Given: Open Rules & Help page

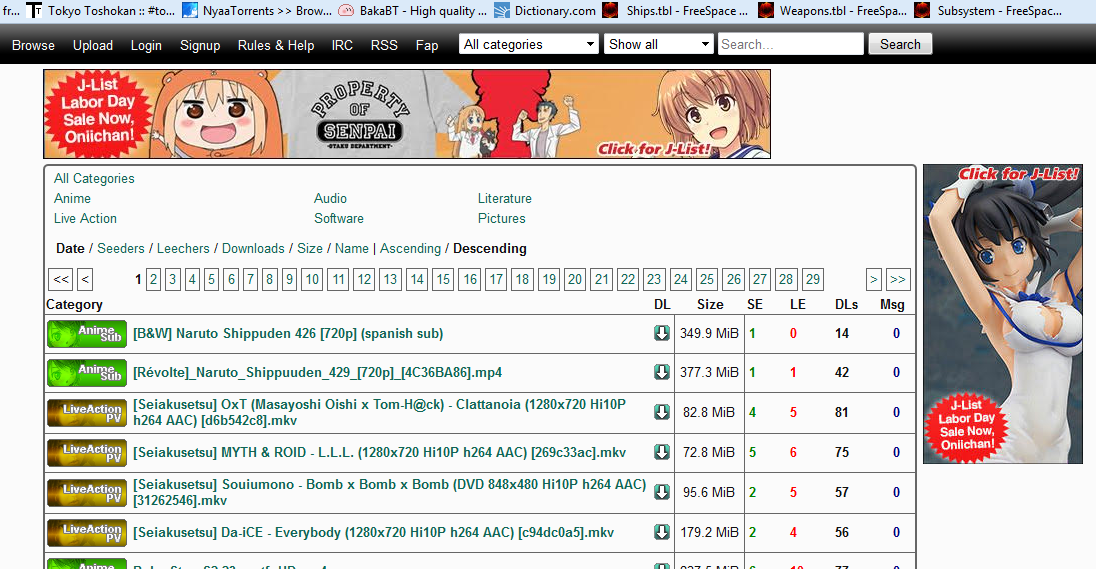Looking at the screenshot, I should click(x=276, y=45).
